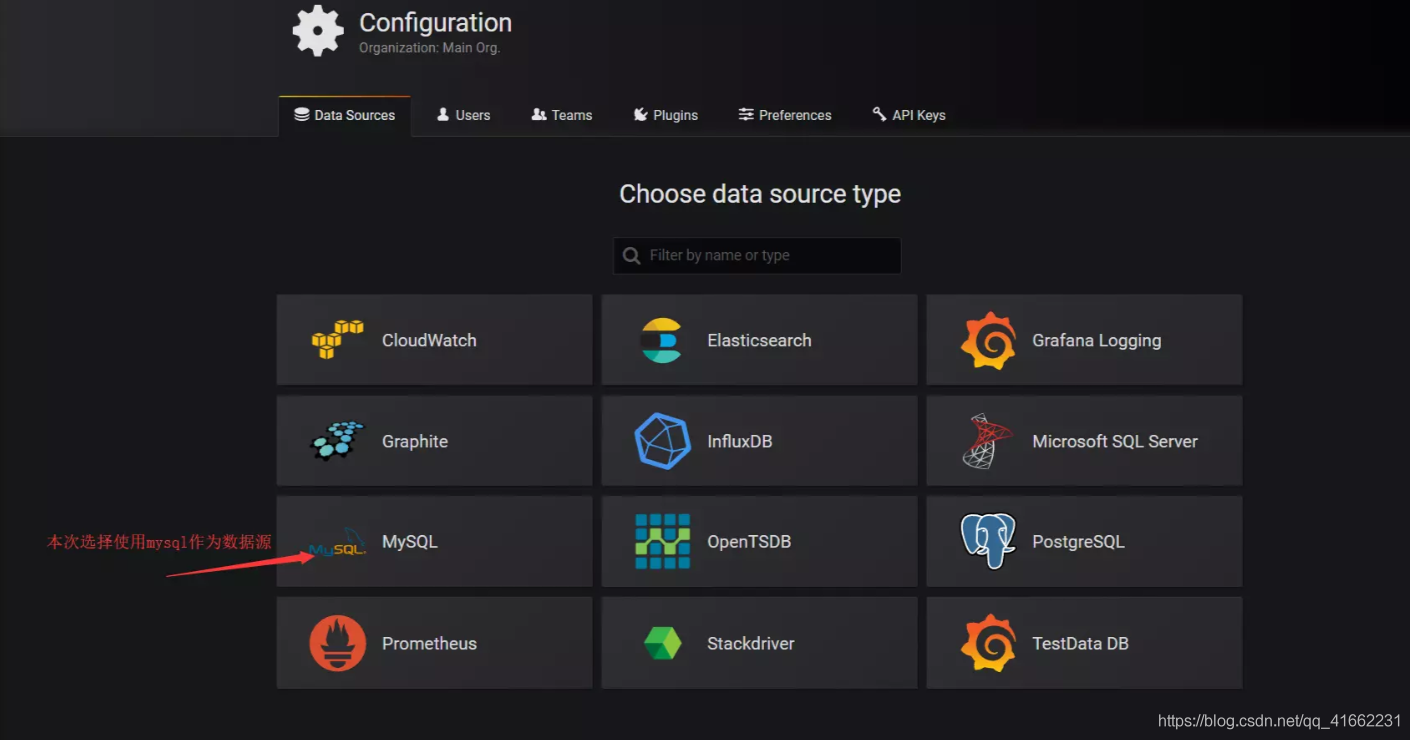Go to the API Keys tab

click(908, 116)
